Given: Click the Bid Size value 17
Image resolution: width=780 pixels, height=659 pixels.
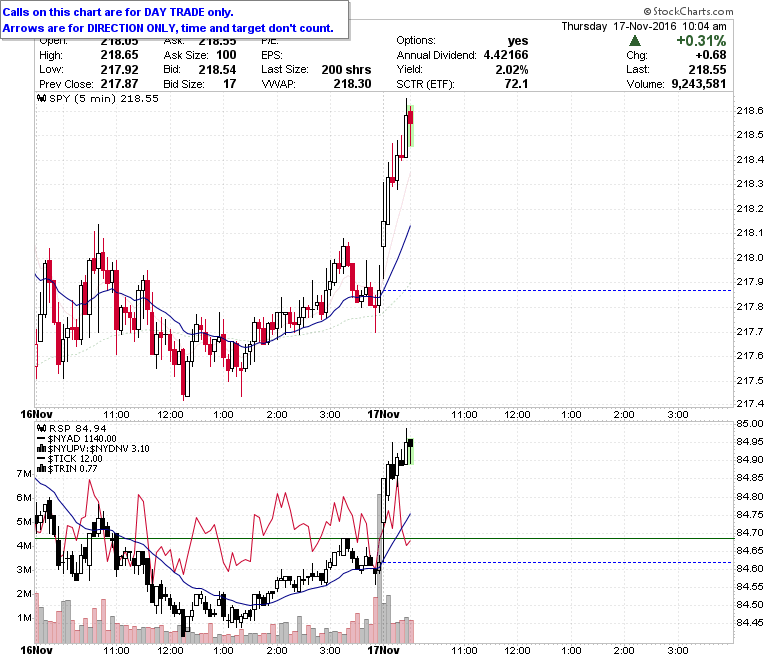Looking at the screenshot, I should (229, 84).
